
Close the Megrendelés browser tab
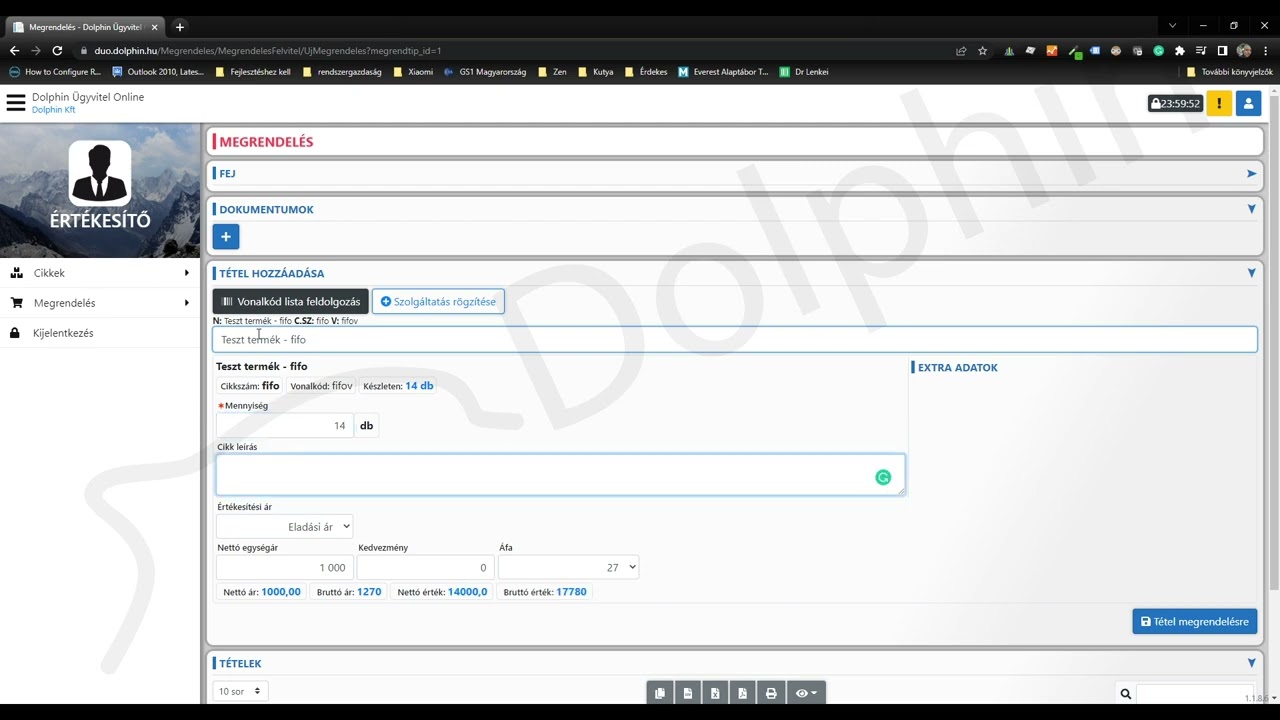[x=155, y=27]
